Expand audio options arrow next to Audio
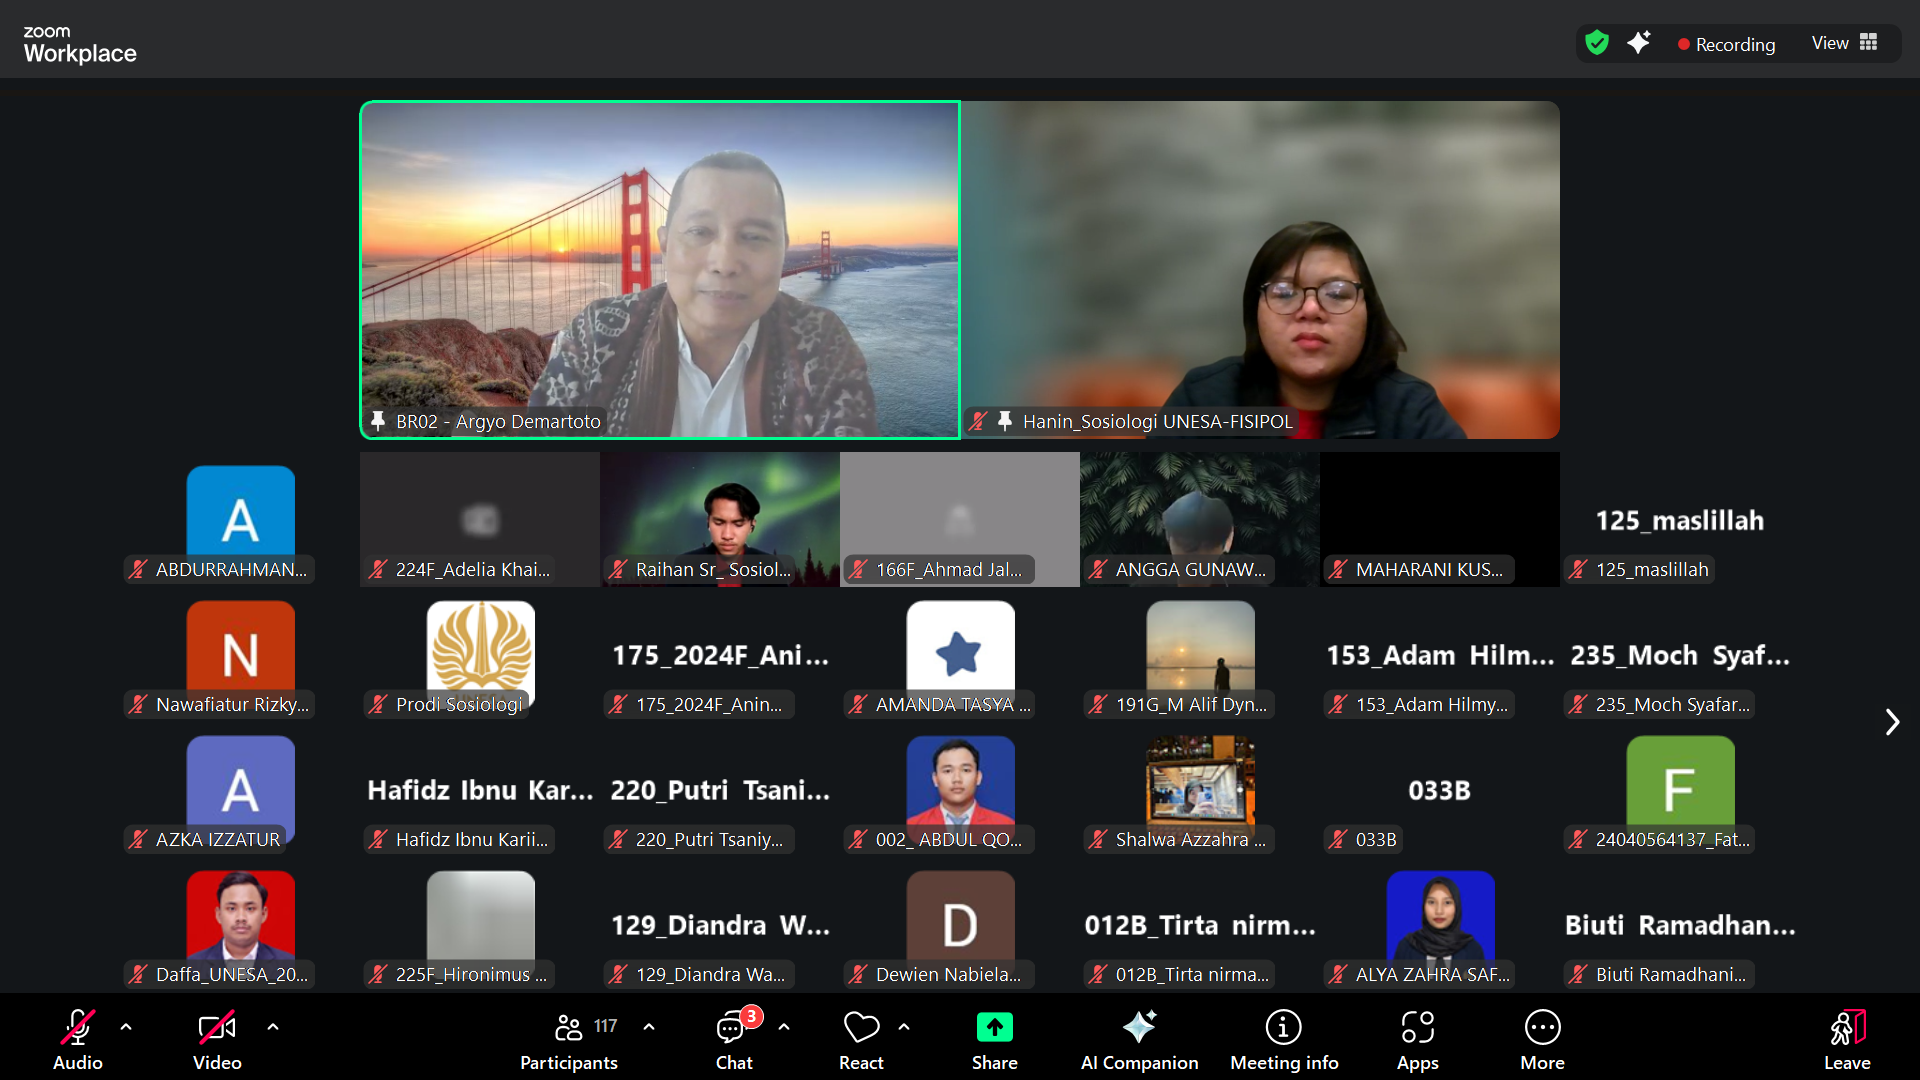1920x1080 pixels. click(x=126, y=1026)
